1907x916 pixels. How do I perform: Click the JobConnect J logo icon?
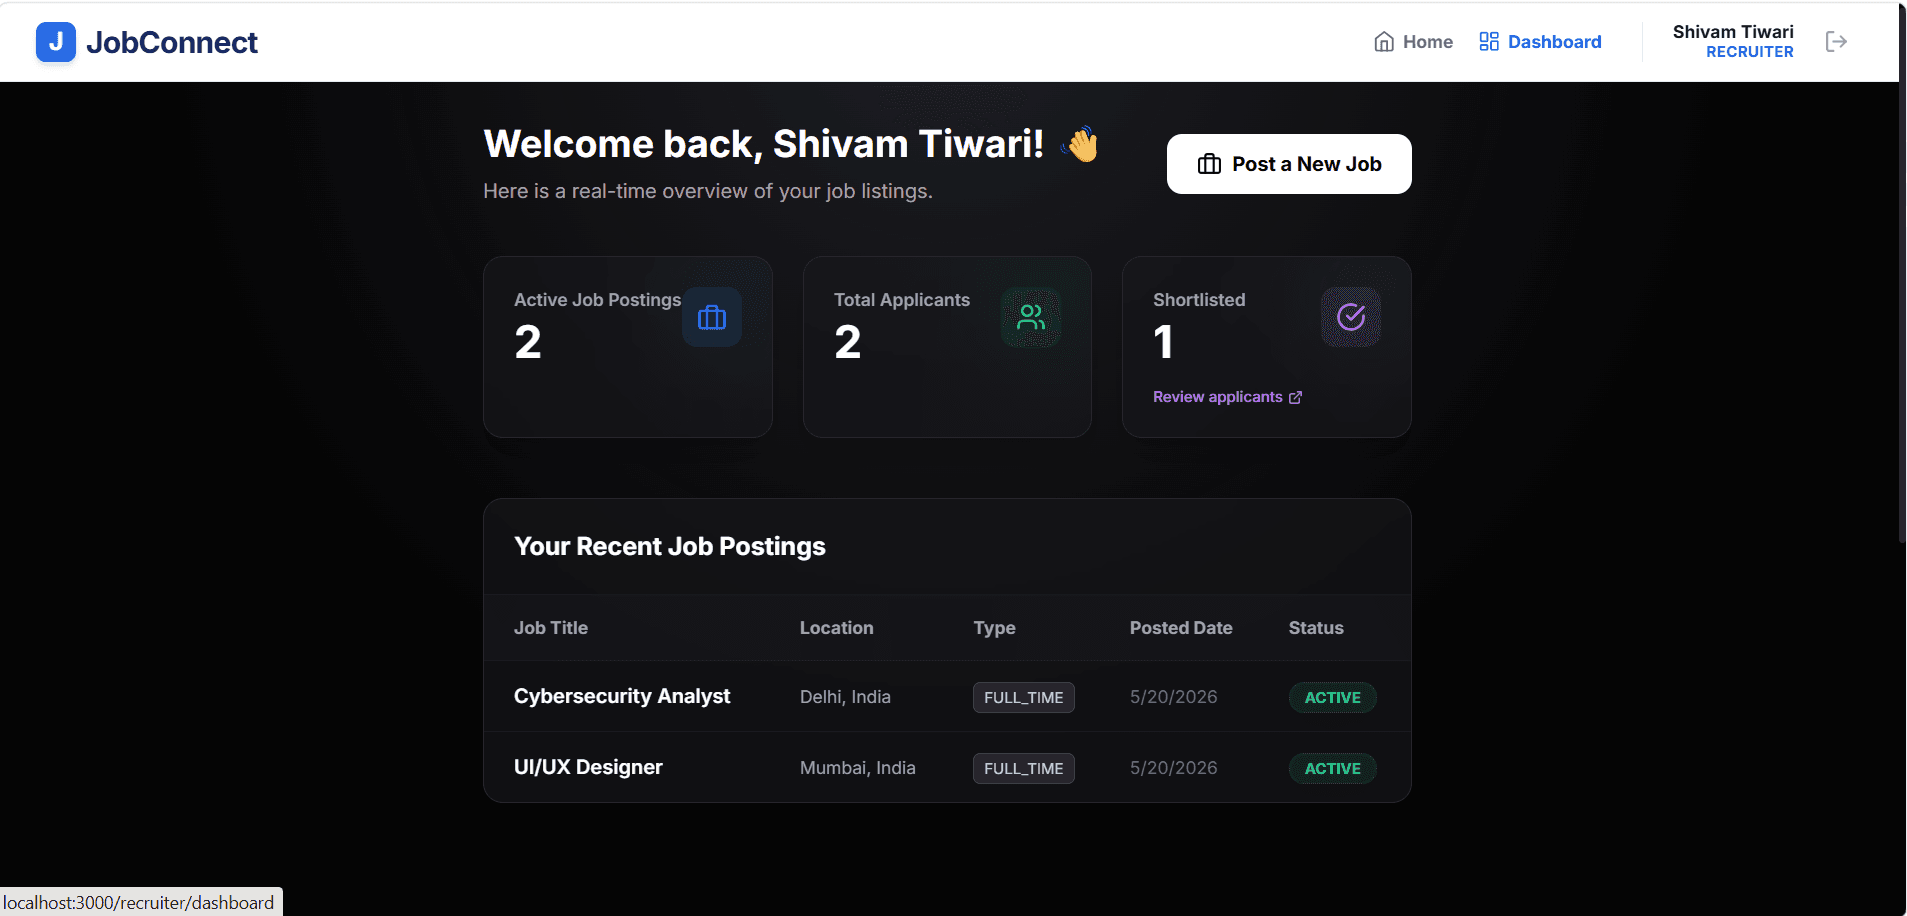point(56,42)
